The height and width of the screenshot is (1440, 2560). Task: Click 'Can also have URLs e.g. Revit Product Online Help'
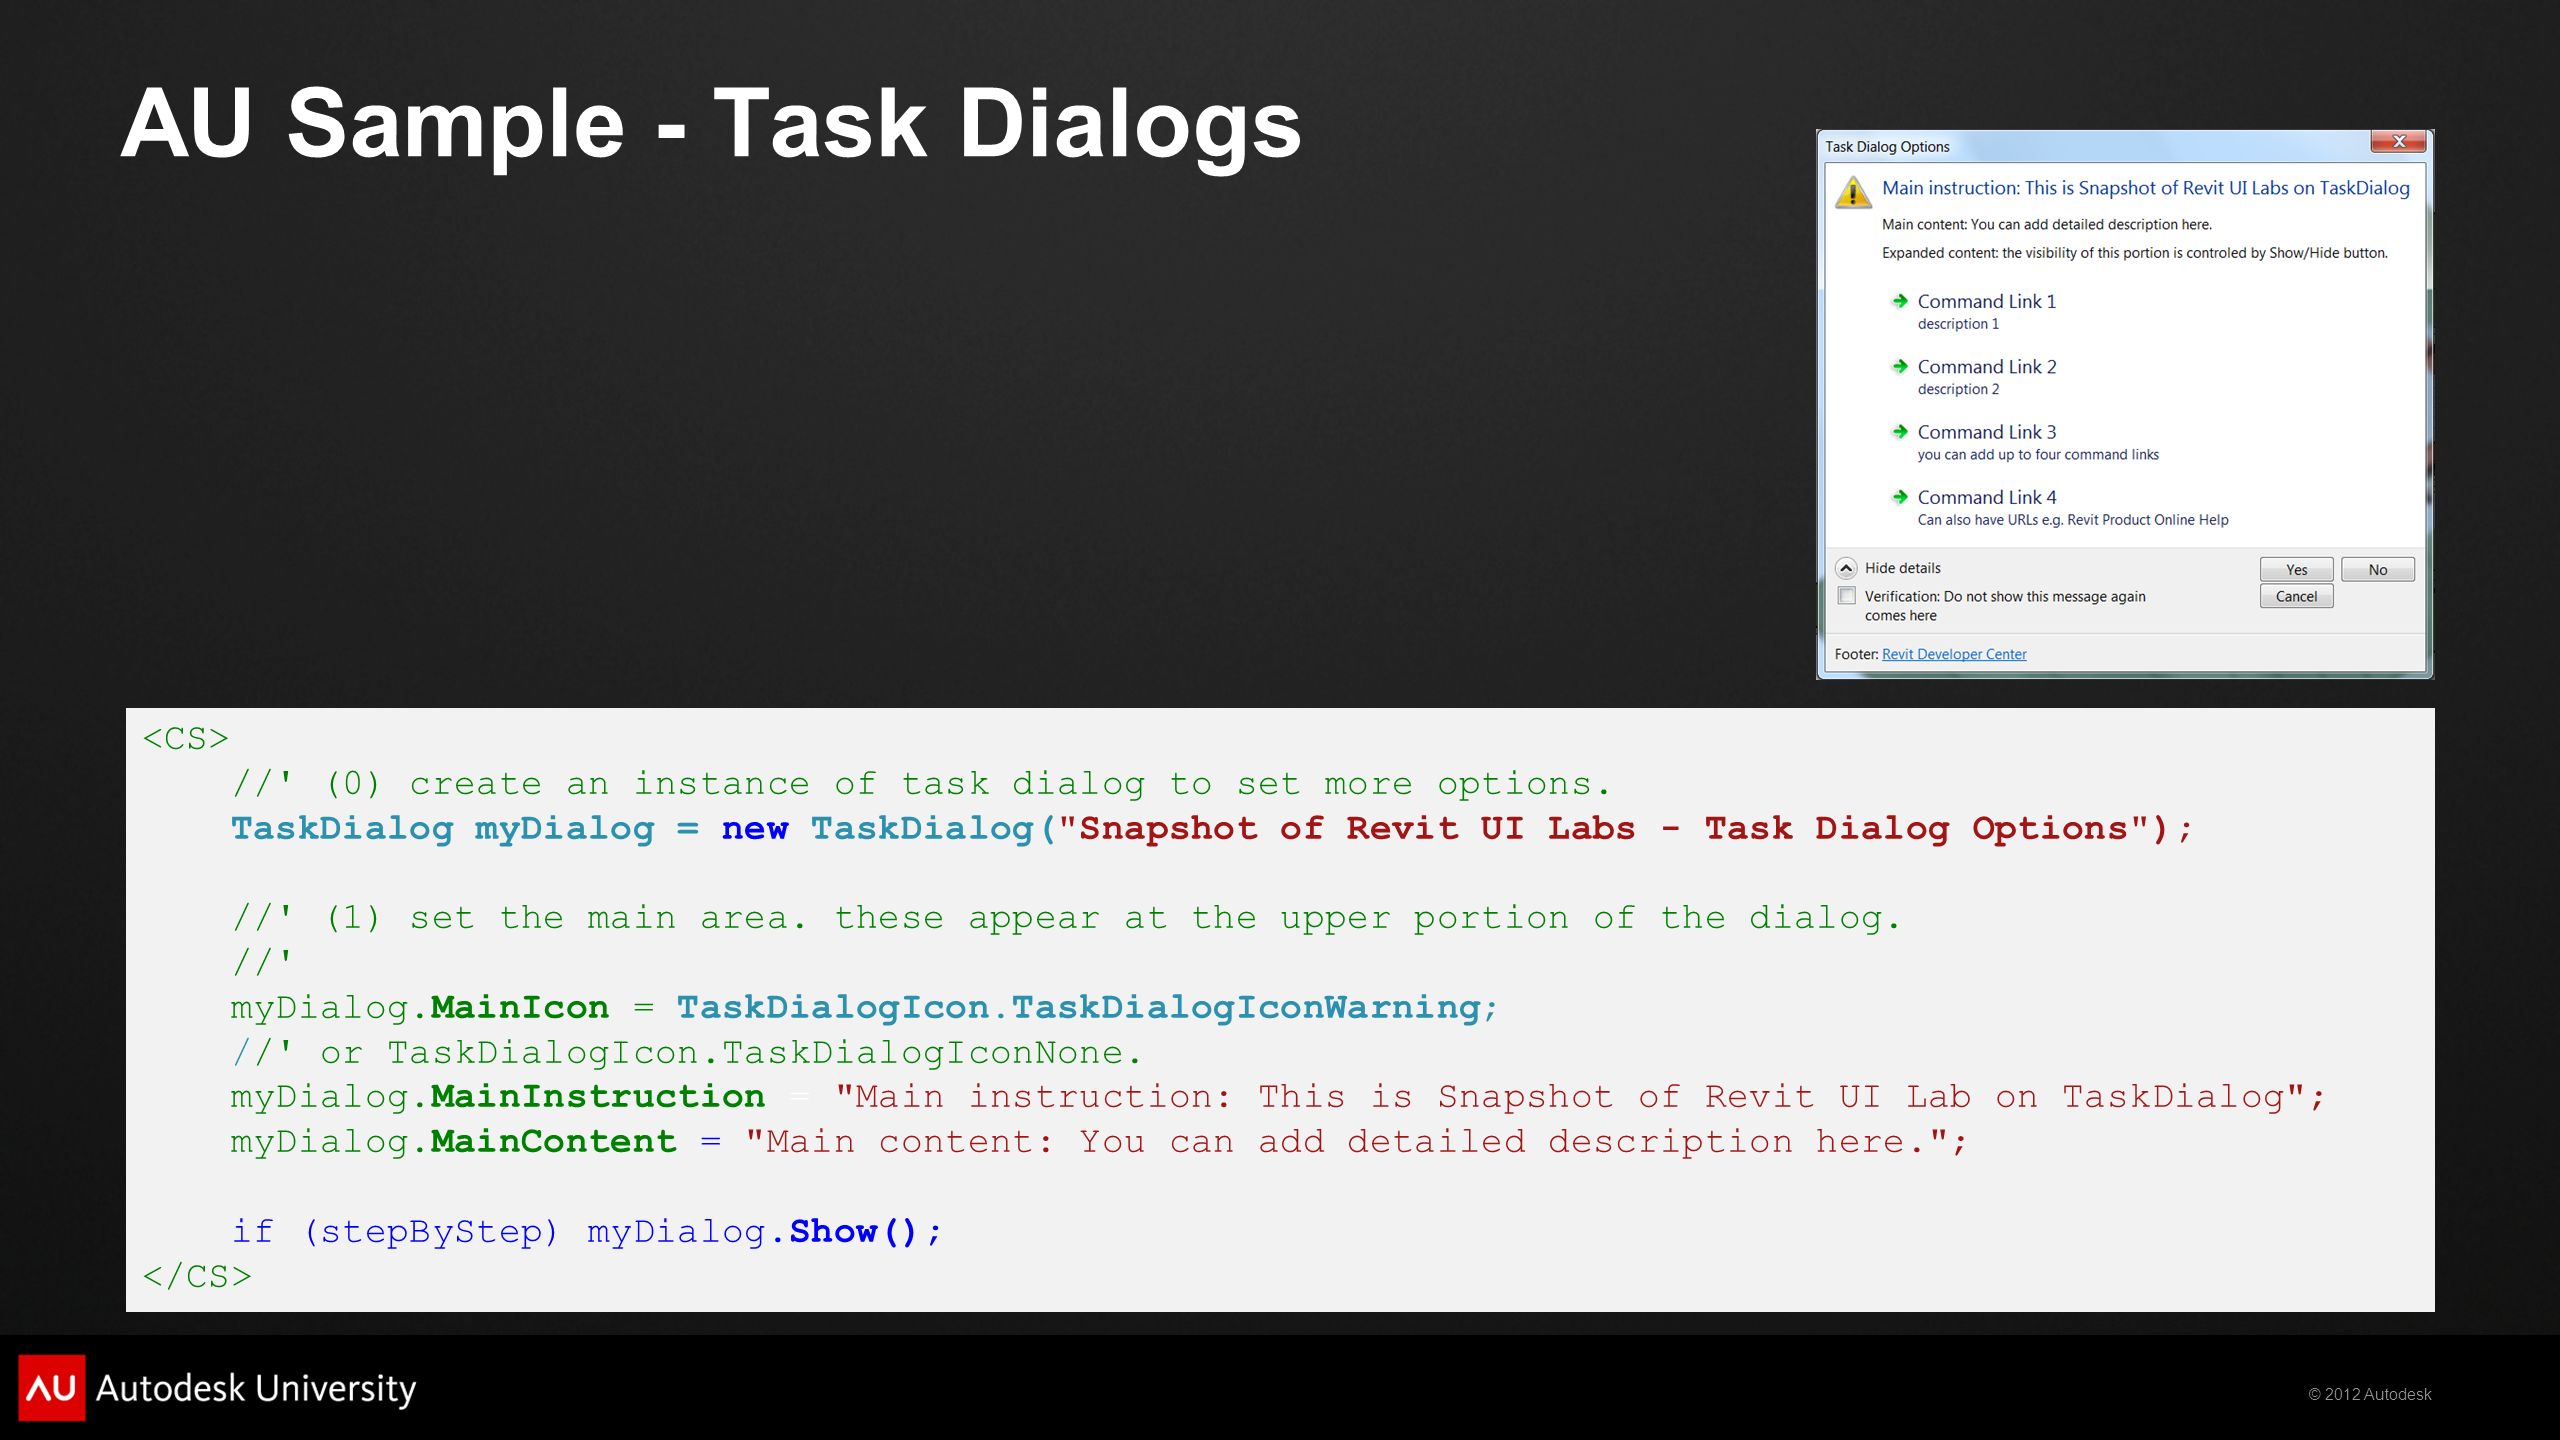point(2072,520)
